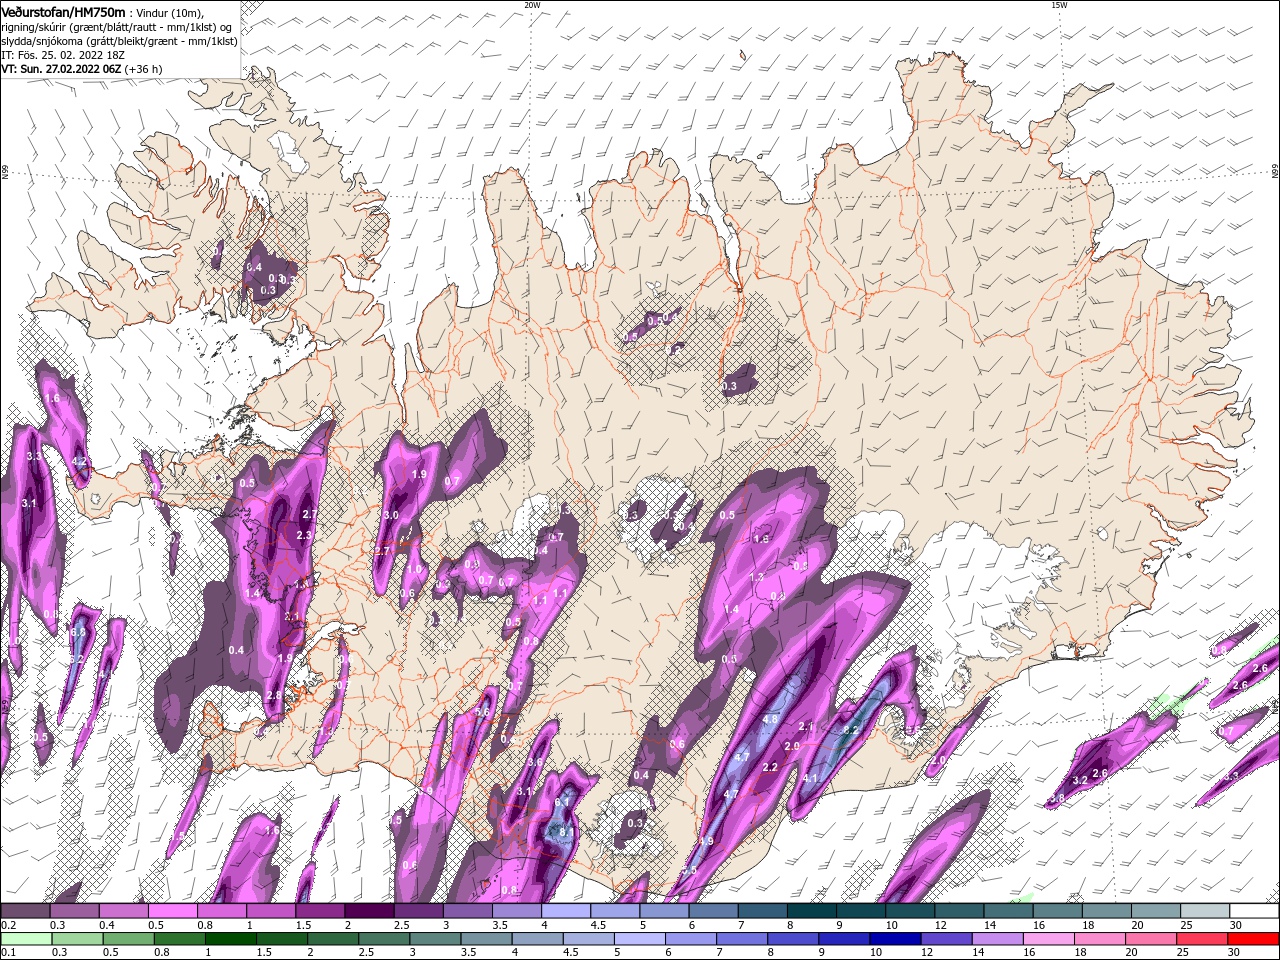Pick the violet 14 swatch in the lower legend
Image resolution: width=1280 pixels, height=960 pixels.
point(996,939)
